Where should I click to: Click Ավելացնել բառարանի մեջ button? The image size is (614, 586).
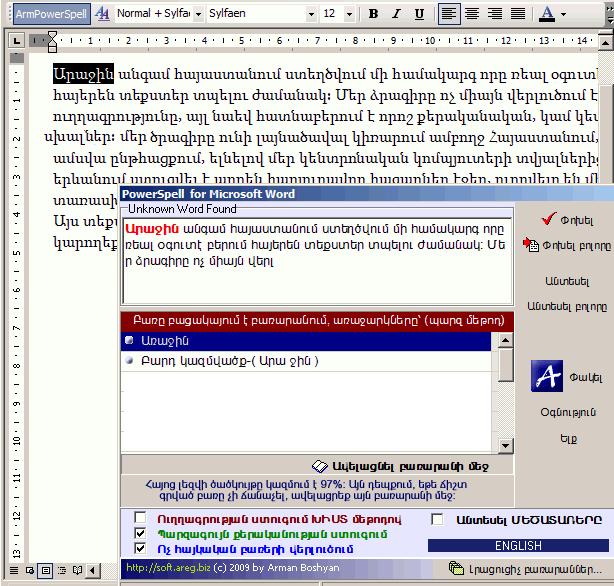pos(410,466)
